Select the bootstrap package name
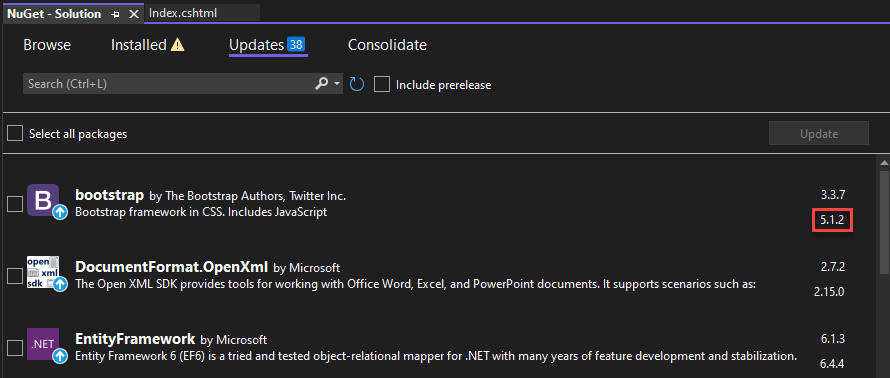The width and height of the screenshot is (890, 378). [110, 195]
